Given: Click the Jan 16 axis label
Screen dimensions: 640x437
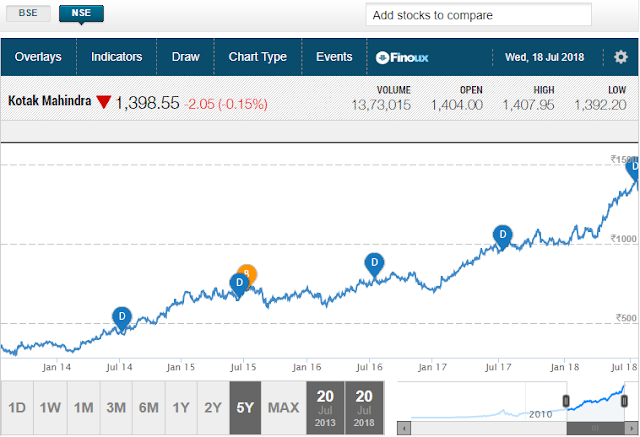Looking at the screenshot, I should pos(307,367).
